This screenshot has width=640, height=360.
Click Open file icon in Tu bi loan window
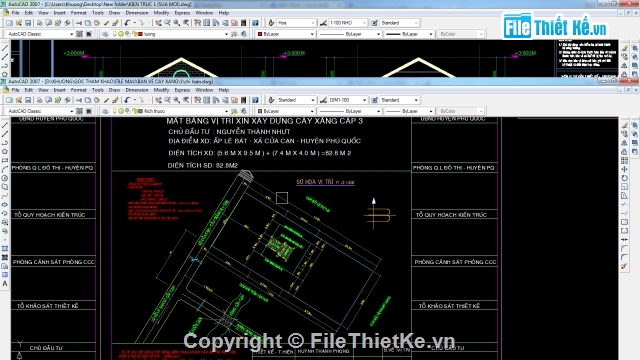[x=19, y=100]
